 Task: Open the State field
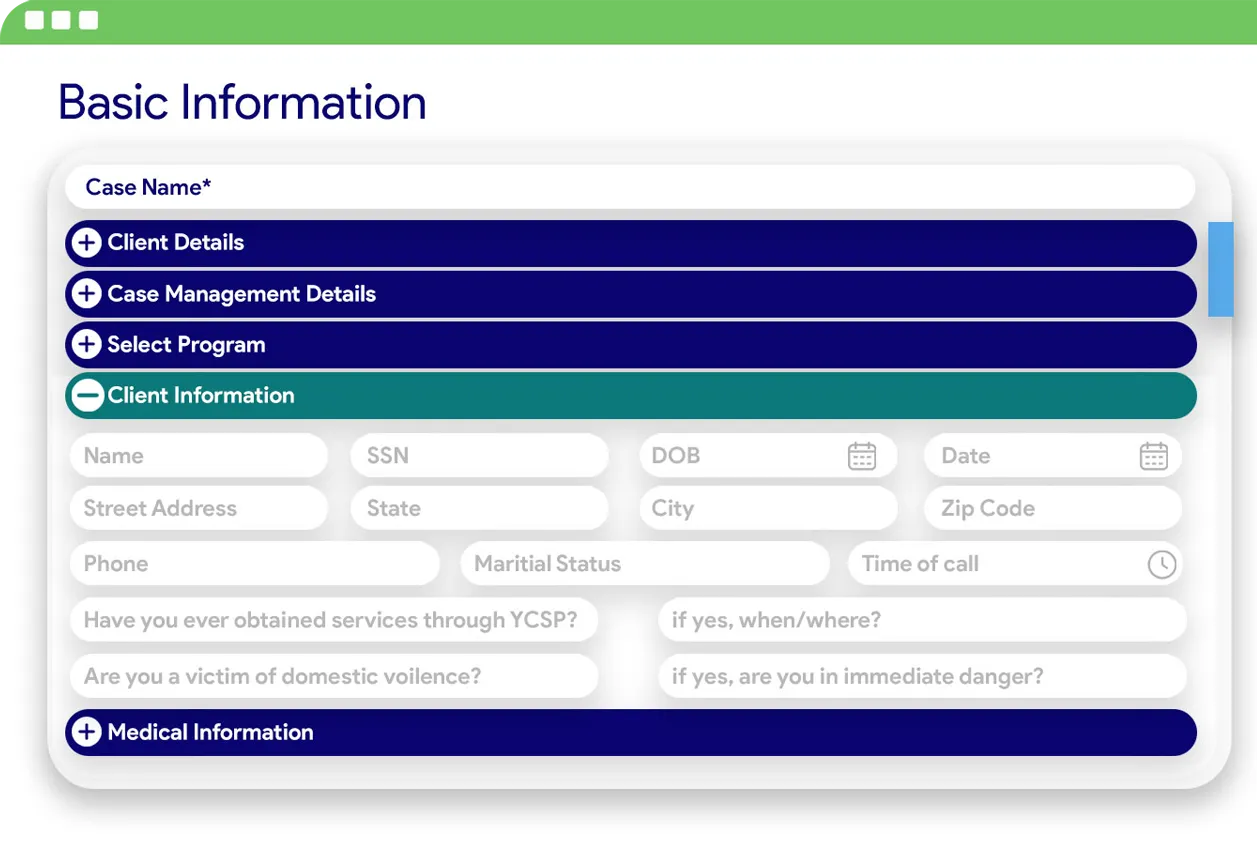[x=479, y=508]
